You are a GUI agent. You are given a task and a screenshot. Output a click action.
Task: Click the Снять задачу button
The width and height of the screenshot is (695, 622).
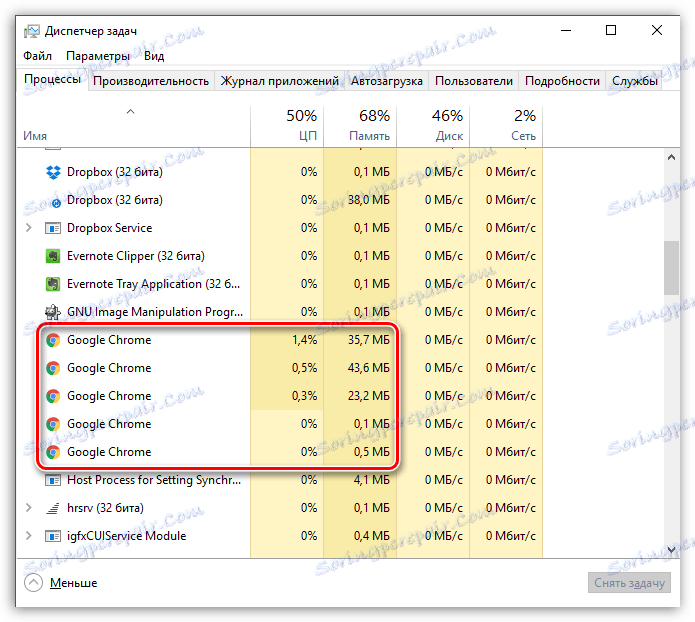click(x=629, y=583)
